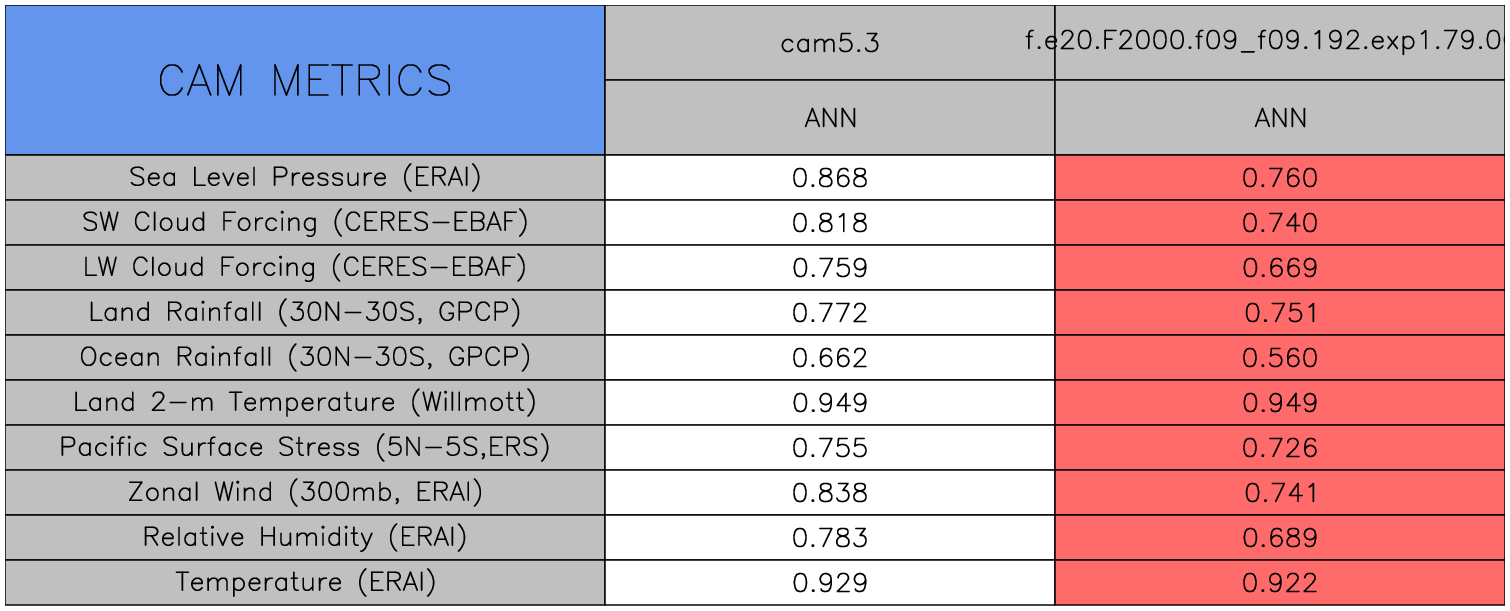
Task: Select the cam5.3 value 0.662
Action: tap(830, 358)
